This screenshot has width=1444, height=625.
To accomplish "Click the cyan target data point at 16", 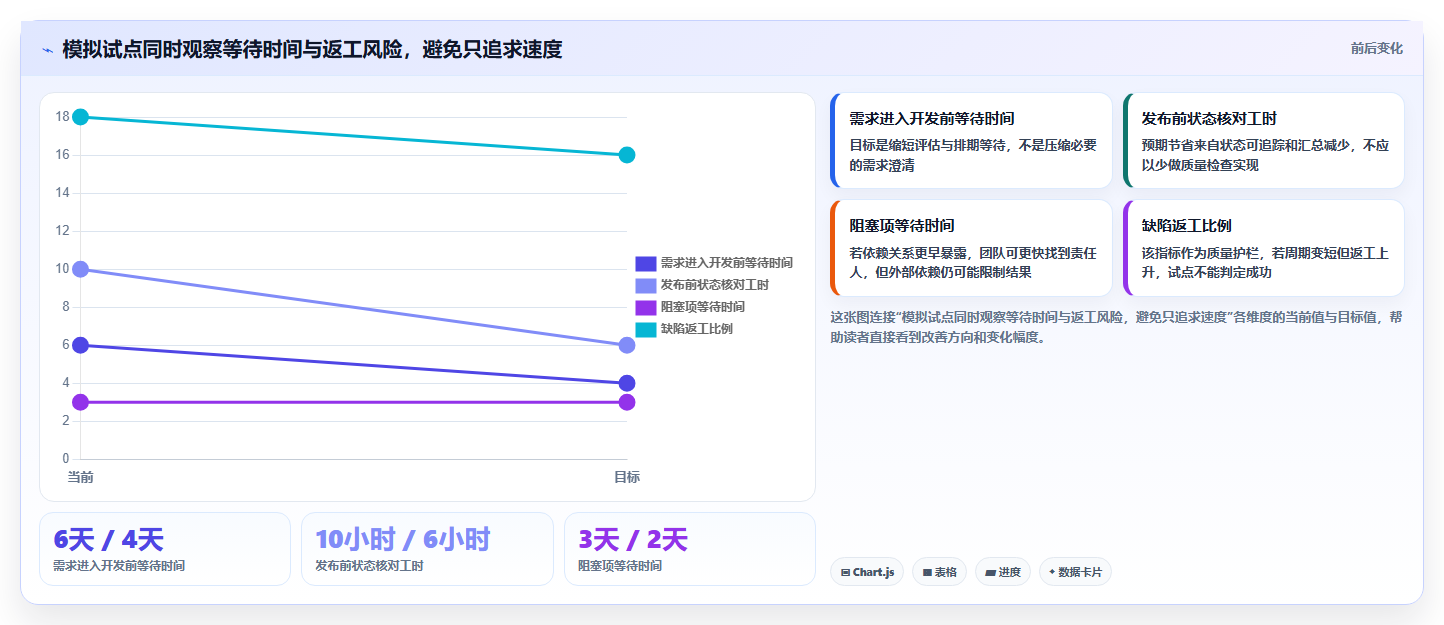I will [627, 155].
